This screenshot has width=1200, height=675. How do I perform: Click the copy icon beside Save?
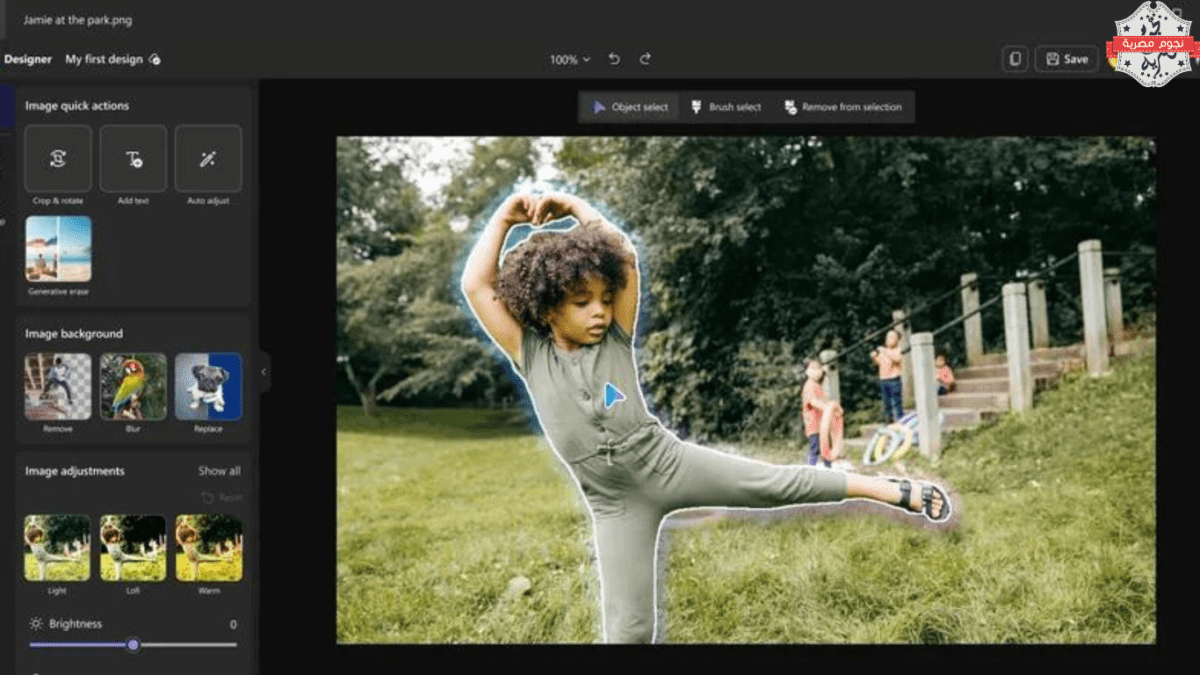point(1015,59)
